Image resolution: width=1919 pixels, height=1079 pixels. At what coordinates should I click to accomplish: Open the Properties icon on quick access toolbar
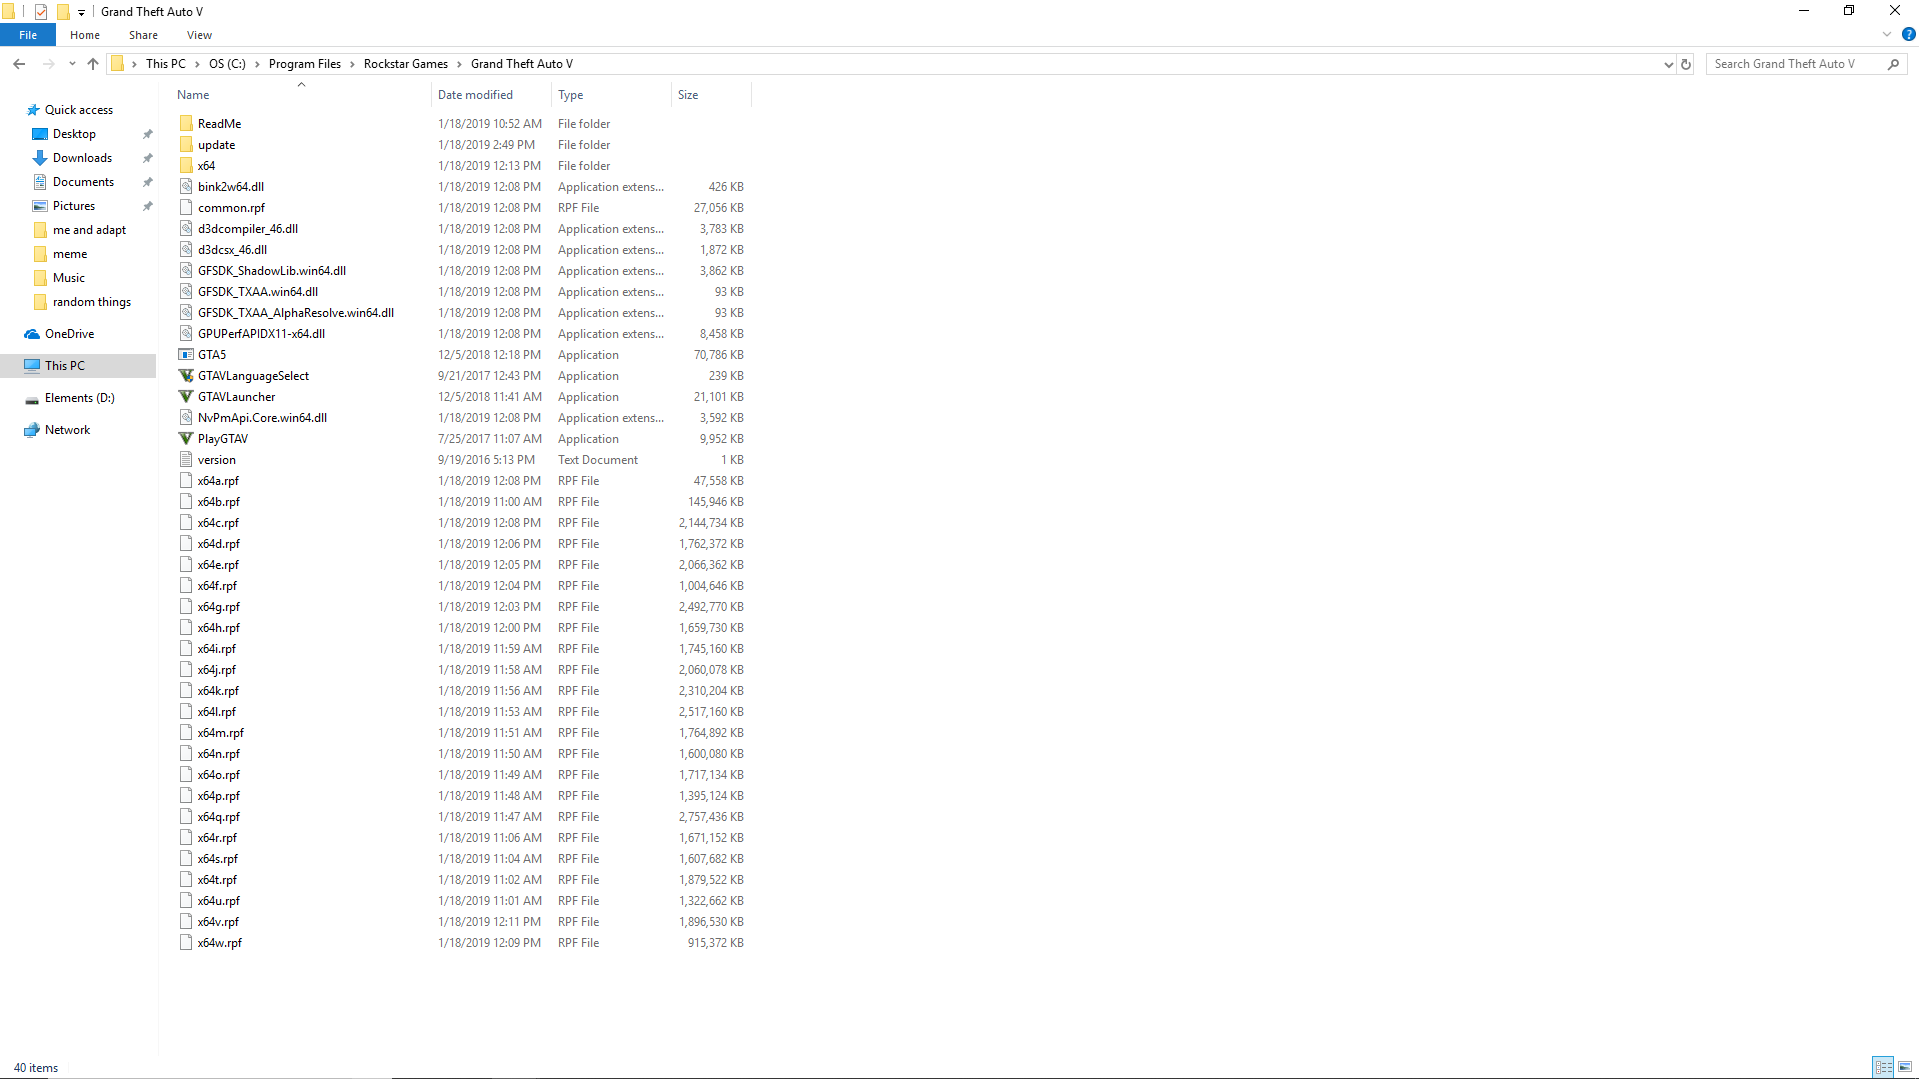41,11
